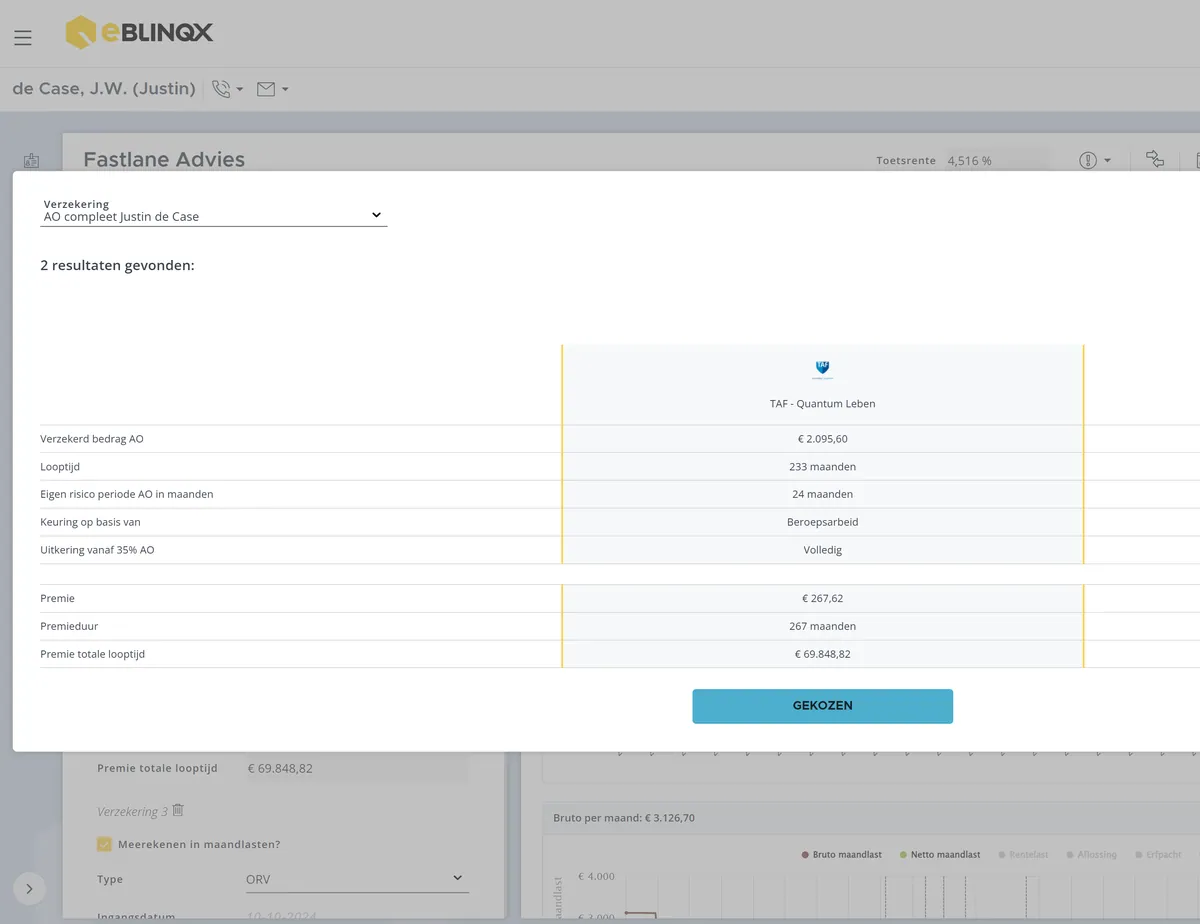Click the '2 resultaten gevonden:' text
Image resolution: width=1200 pixels, height=924 pixels.
pyautogui.click(x=117, y=266)
